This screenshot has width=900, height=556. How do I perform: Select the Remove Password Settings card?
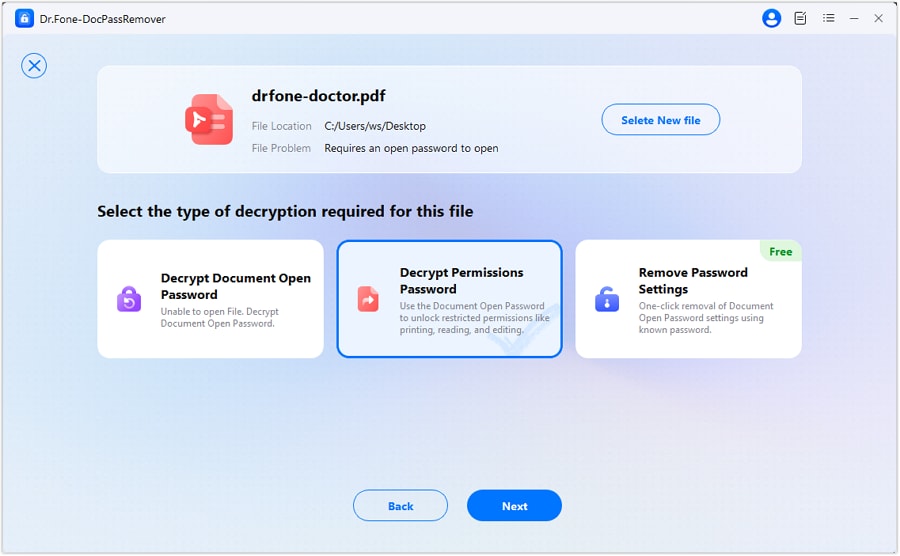(688, 299)
